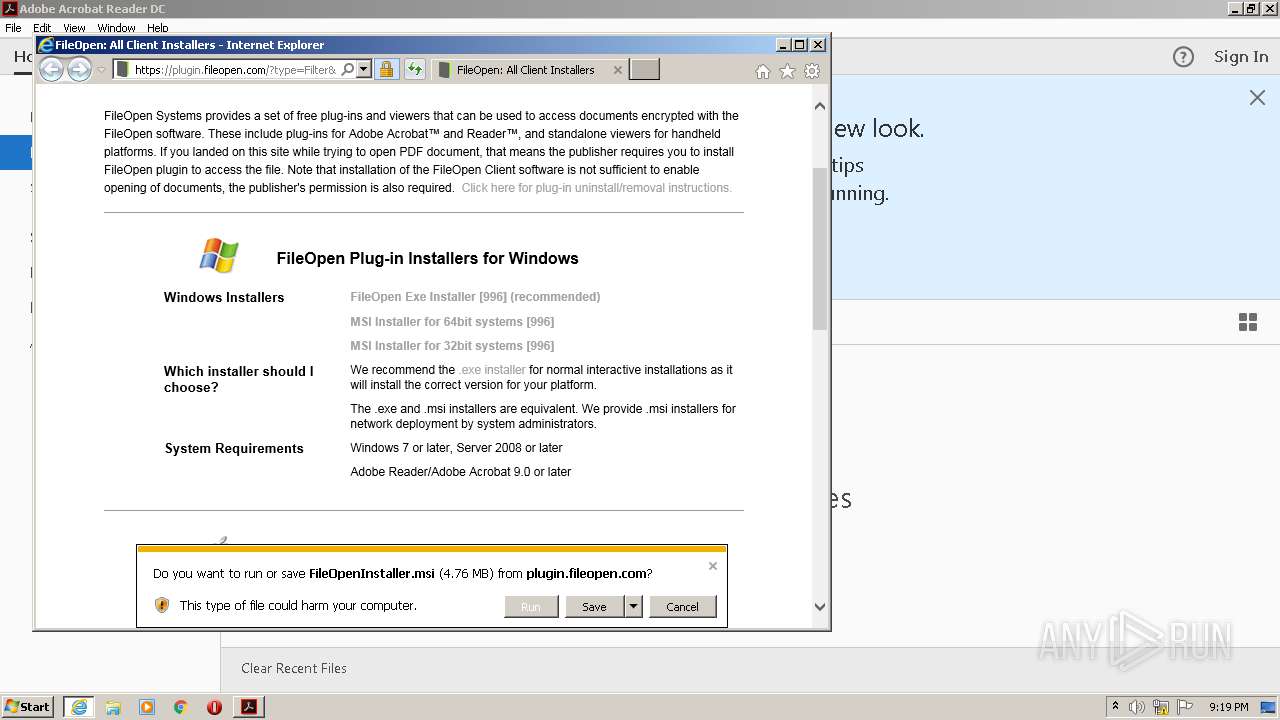Open a new blank tab

pyautogui.click(x=644, y=70)
